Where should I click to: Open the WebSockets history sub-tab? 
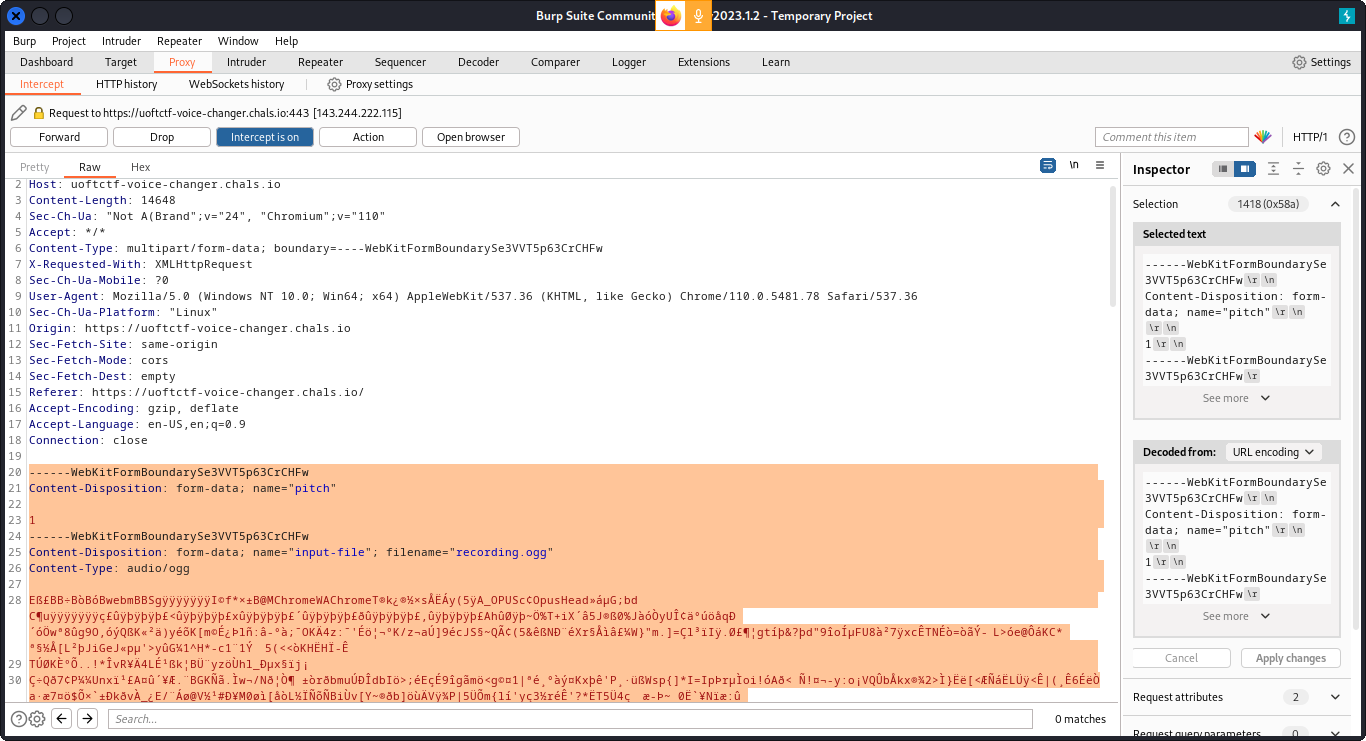coord(236,84)
